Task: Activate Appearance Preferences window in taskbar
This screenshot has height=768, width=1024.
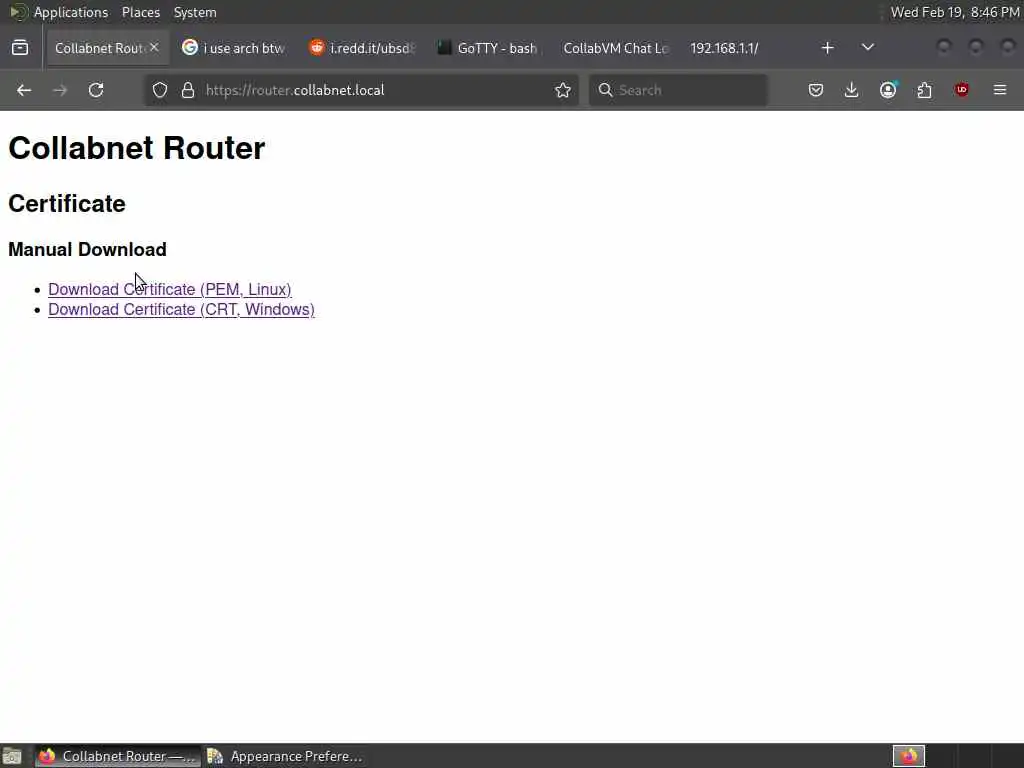Action: tap(285, 756)
